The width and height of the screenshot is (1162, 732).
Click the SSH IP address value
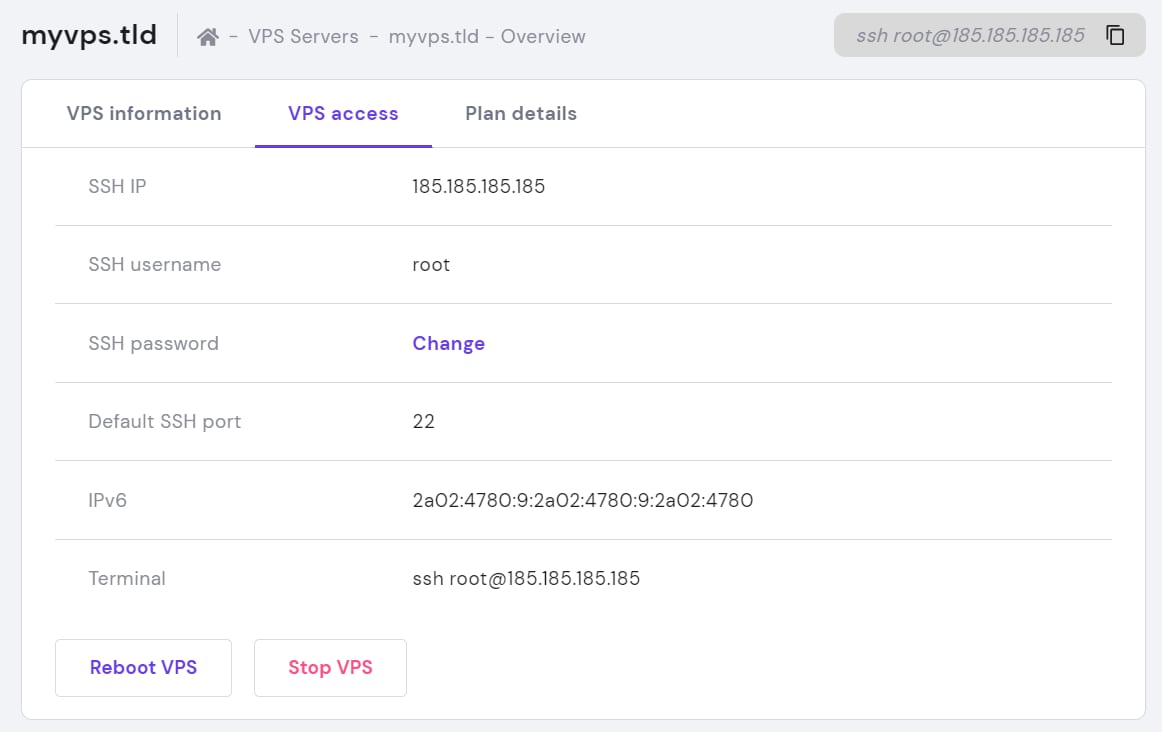(x=478, y=186)
